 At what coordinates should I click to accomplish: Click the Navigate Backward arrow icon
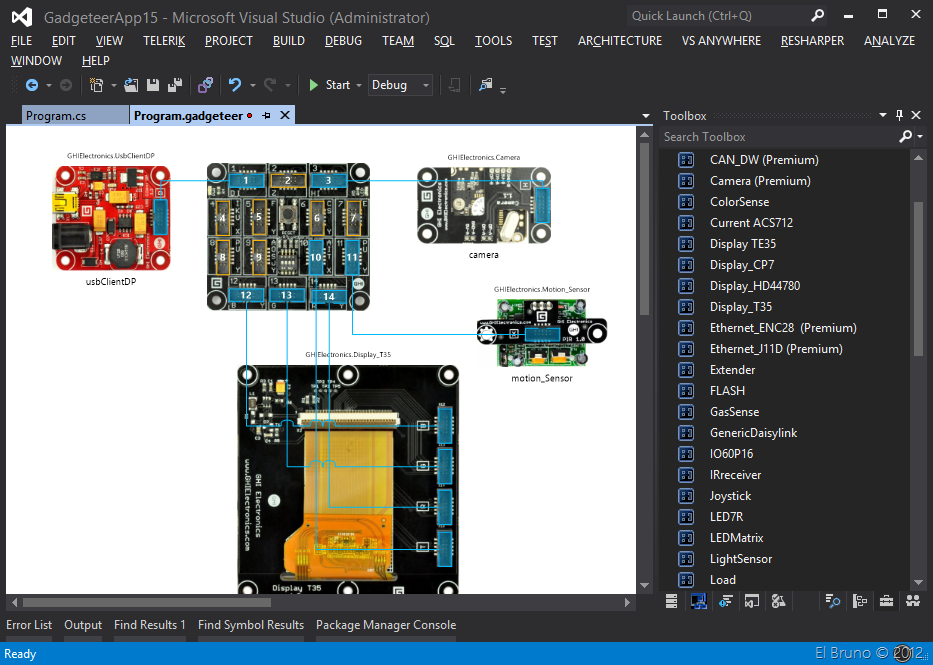click(x=31, y=86)
